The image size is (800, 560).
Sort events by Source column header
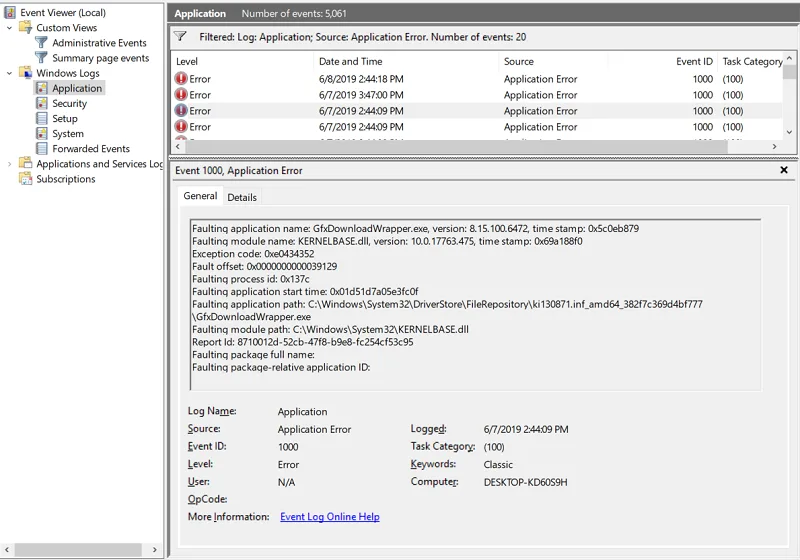pyautogui.click(x=553, y=61)
